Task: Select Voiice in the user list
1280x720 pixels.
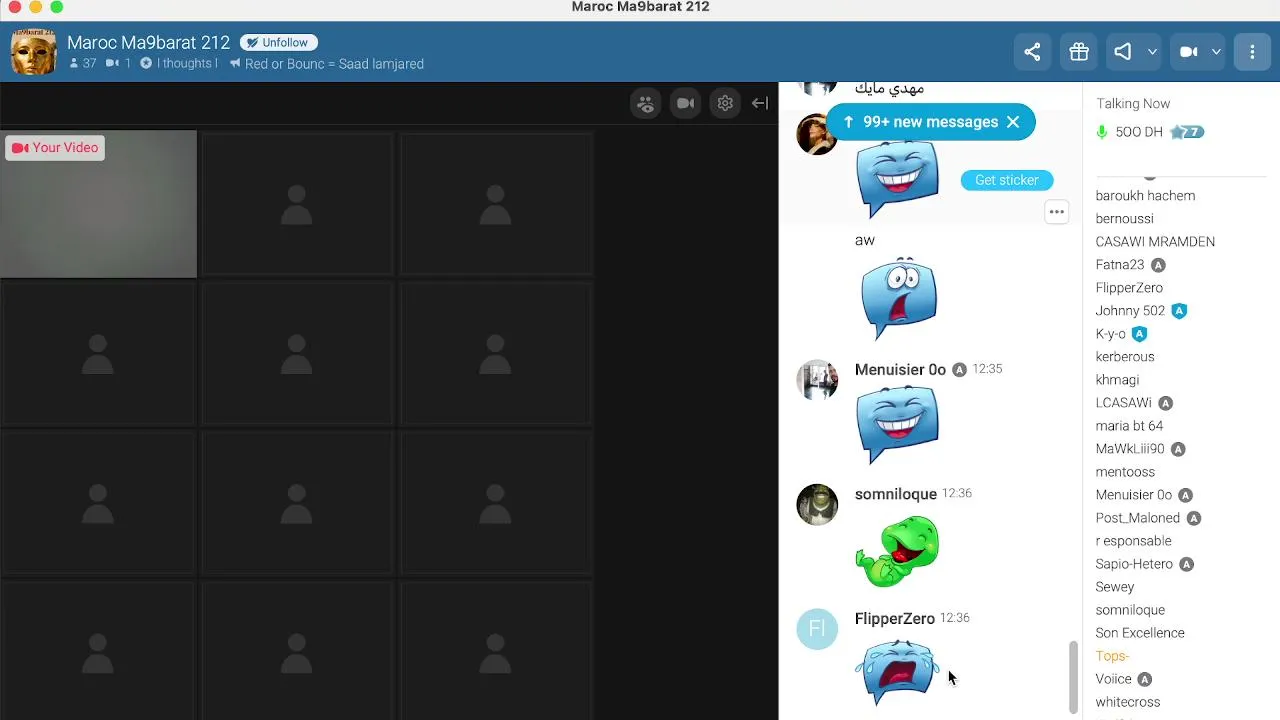Action: click(1113, 679)
